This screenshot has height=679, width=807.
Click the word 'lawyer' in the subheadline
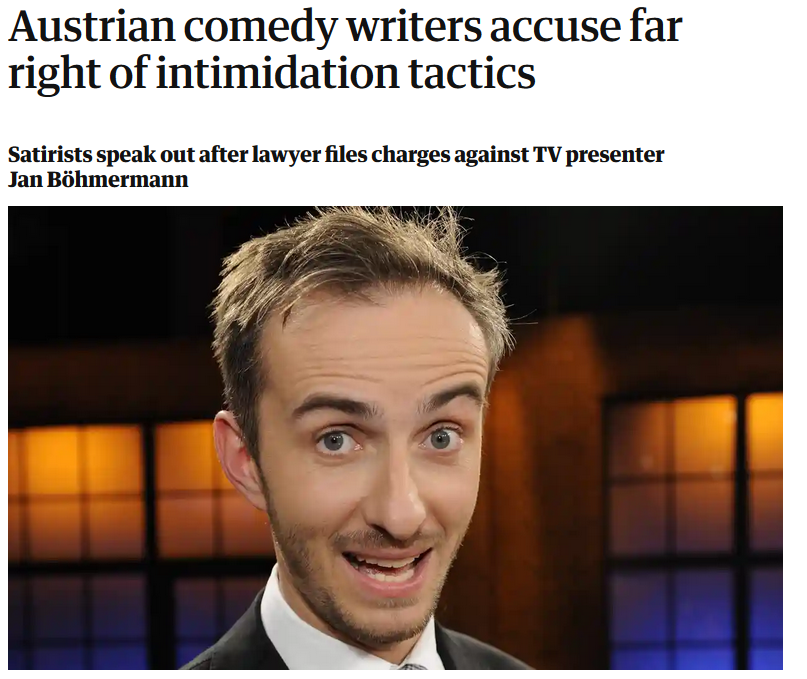286,155
